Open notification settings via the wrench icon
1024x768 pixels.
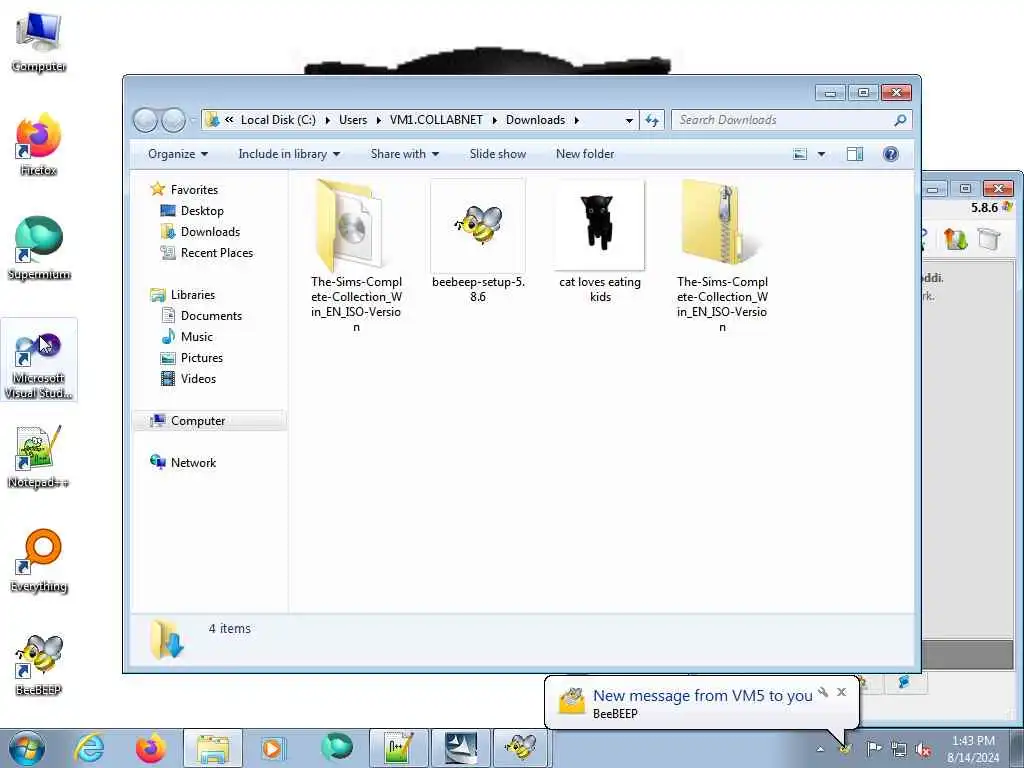824,692
